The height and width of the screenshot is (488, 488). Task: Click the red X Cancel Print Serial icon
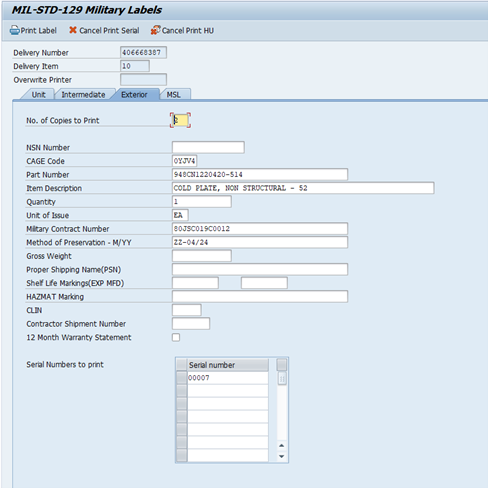click(x=73, y=30)
